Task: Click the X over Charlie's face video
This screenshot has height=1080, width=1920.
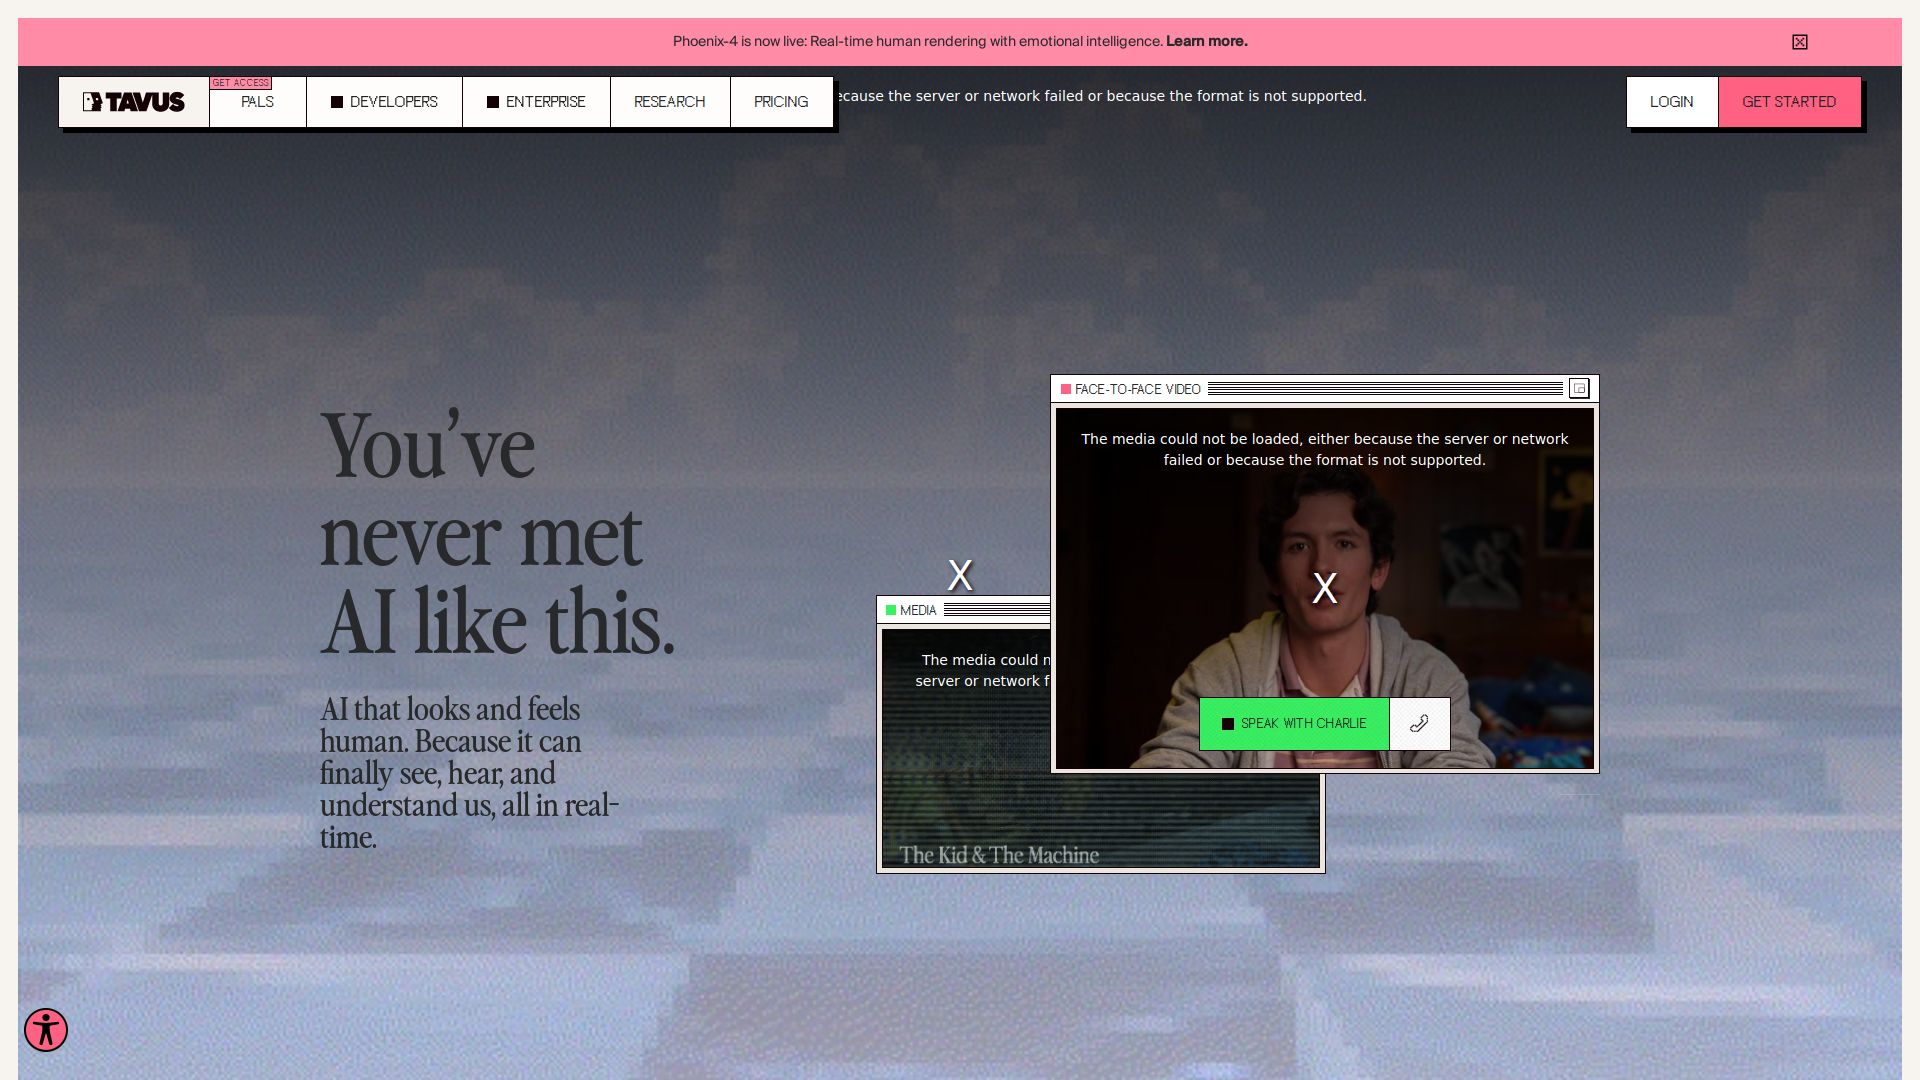Action: click(x=1324, y=589)
